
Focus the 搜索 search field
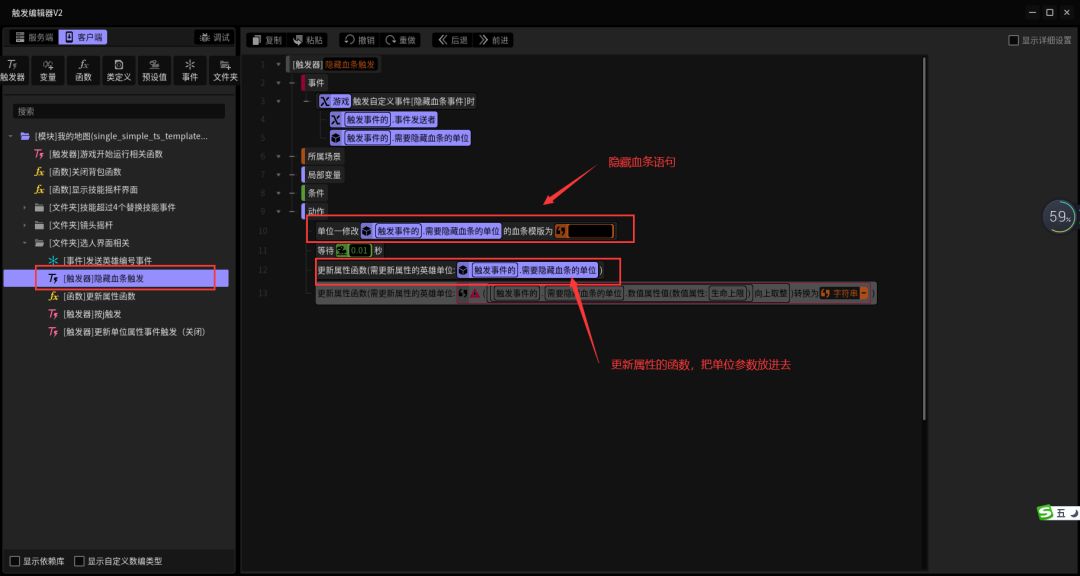point(118,111)
